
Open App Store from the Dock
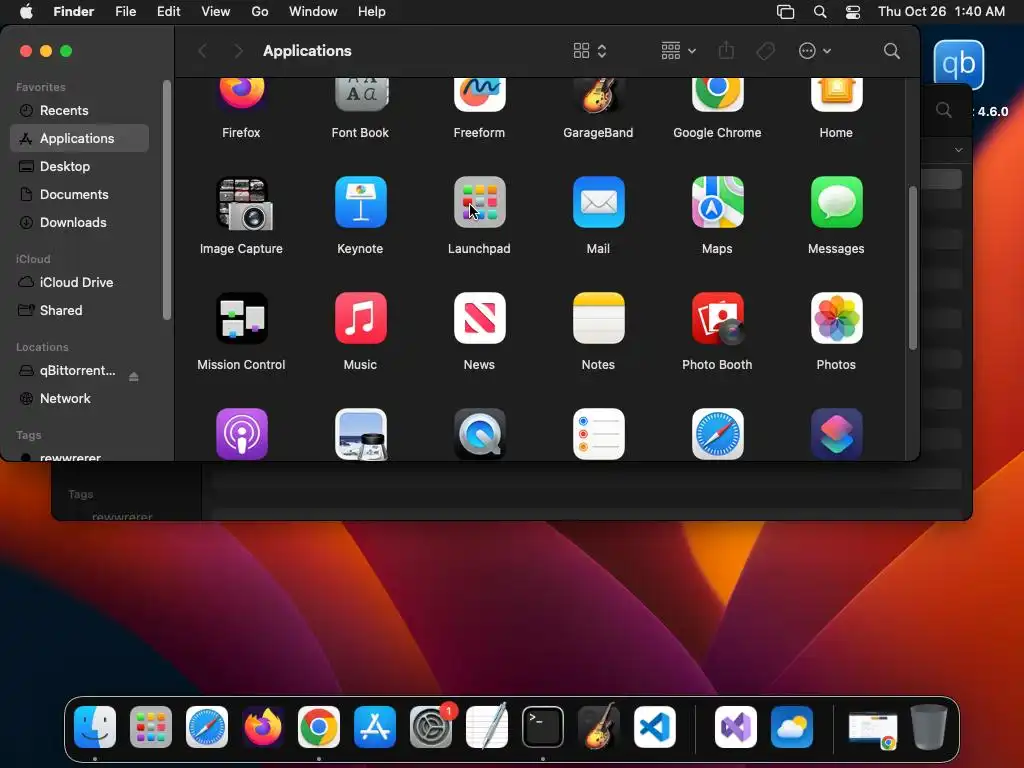[375, 727]
